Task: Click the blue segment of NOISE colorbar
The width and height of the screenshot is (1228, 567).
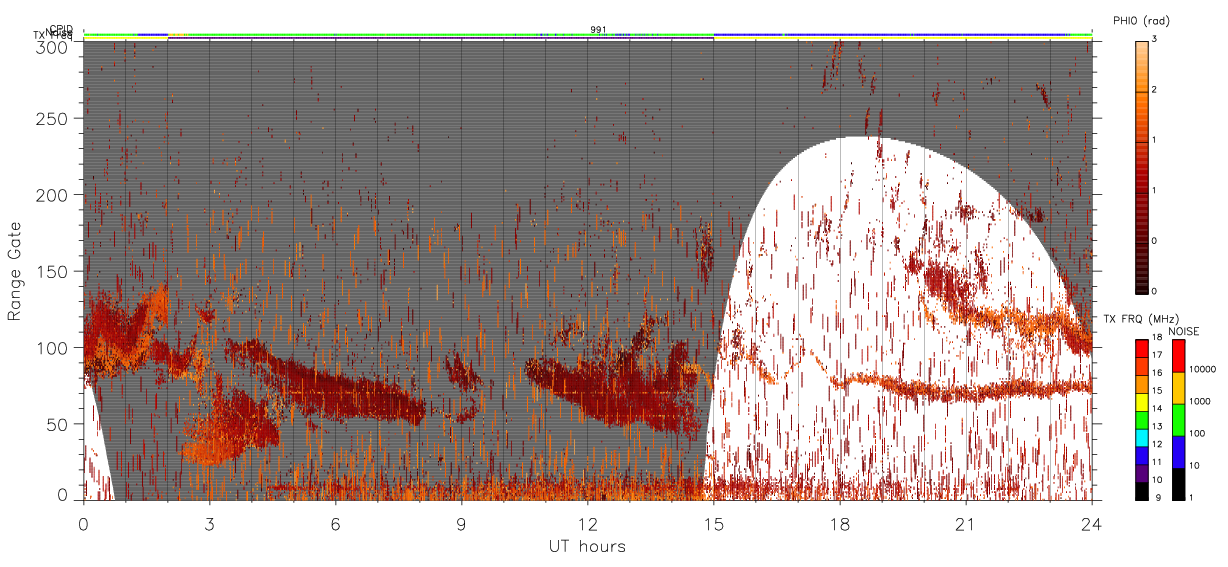Action: 1178,450
